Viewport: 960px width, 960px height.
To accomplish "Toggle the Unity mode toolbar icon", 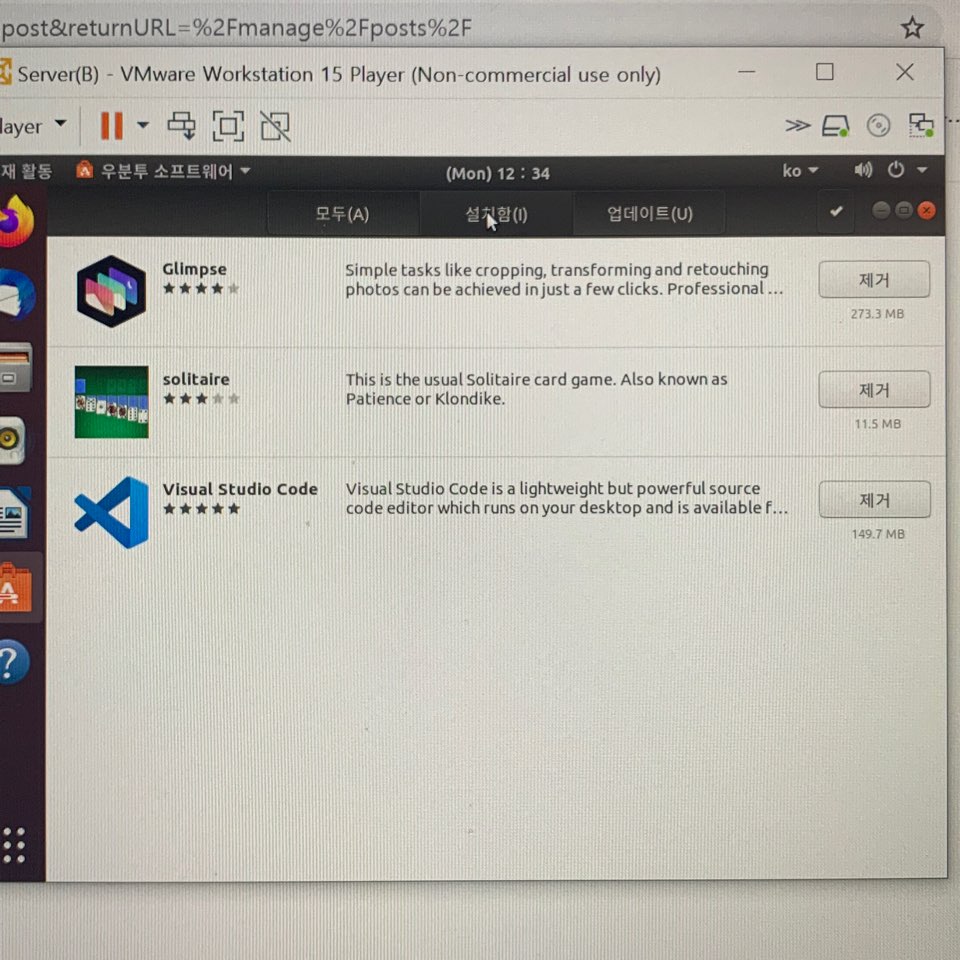I will click(x=275, y=126).
